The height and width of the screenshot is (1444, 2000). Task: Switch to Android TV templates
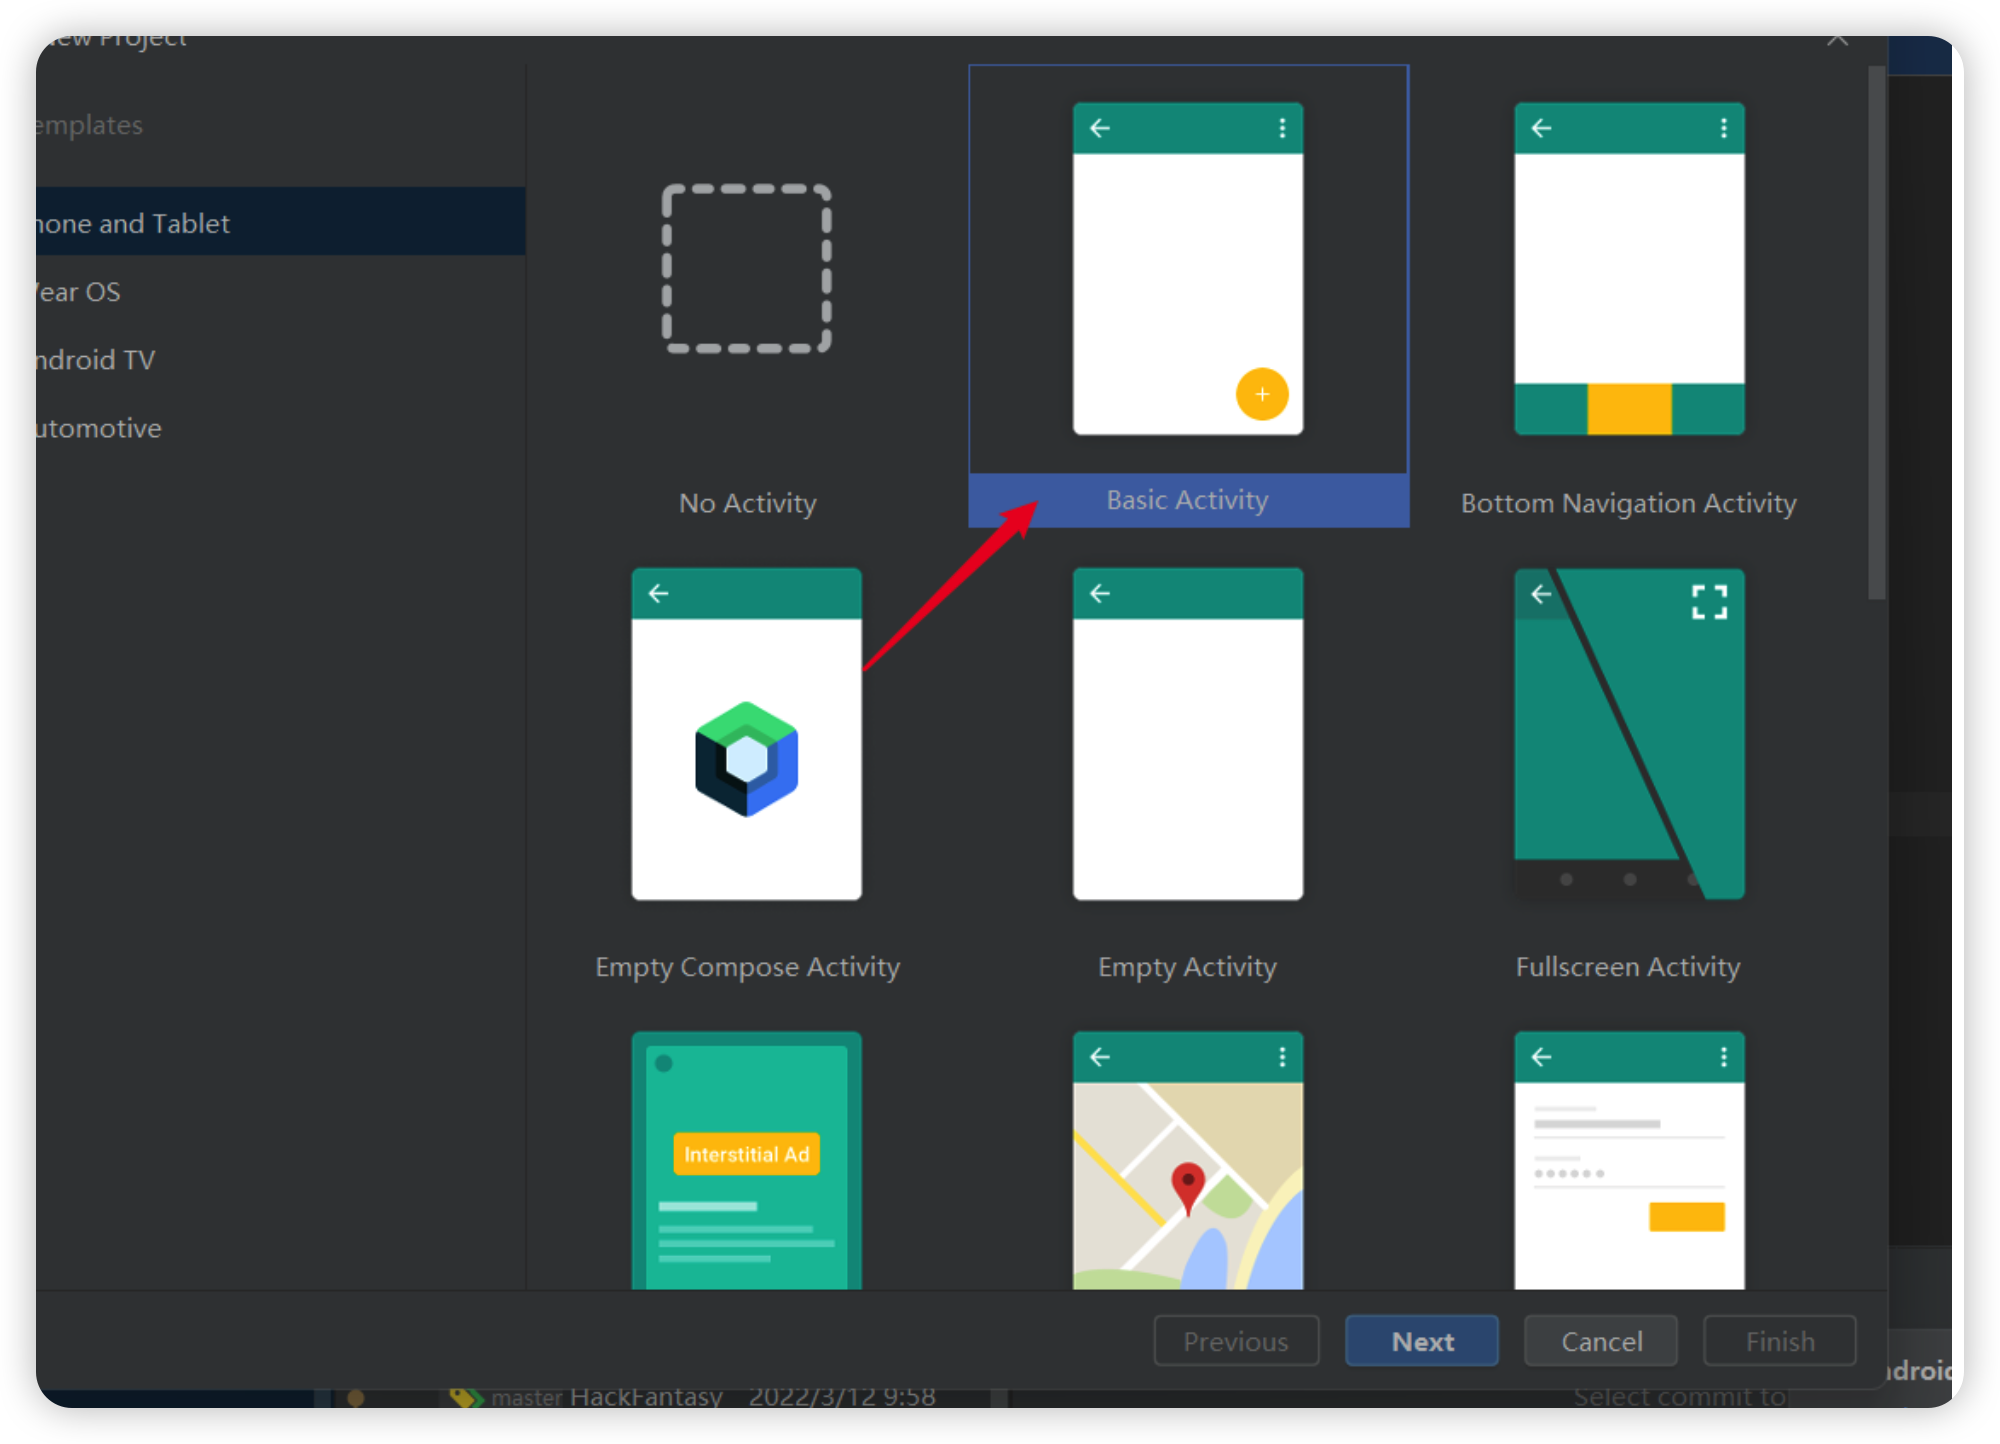(x=95, y=360)
